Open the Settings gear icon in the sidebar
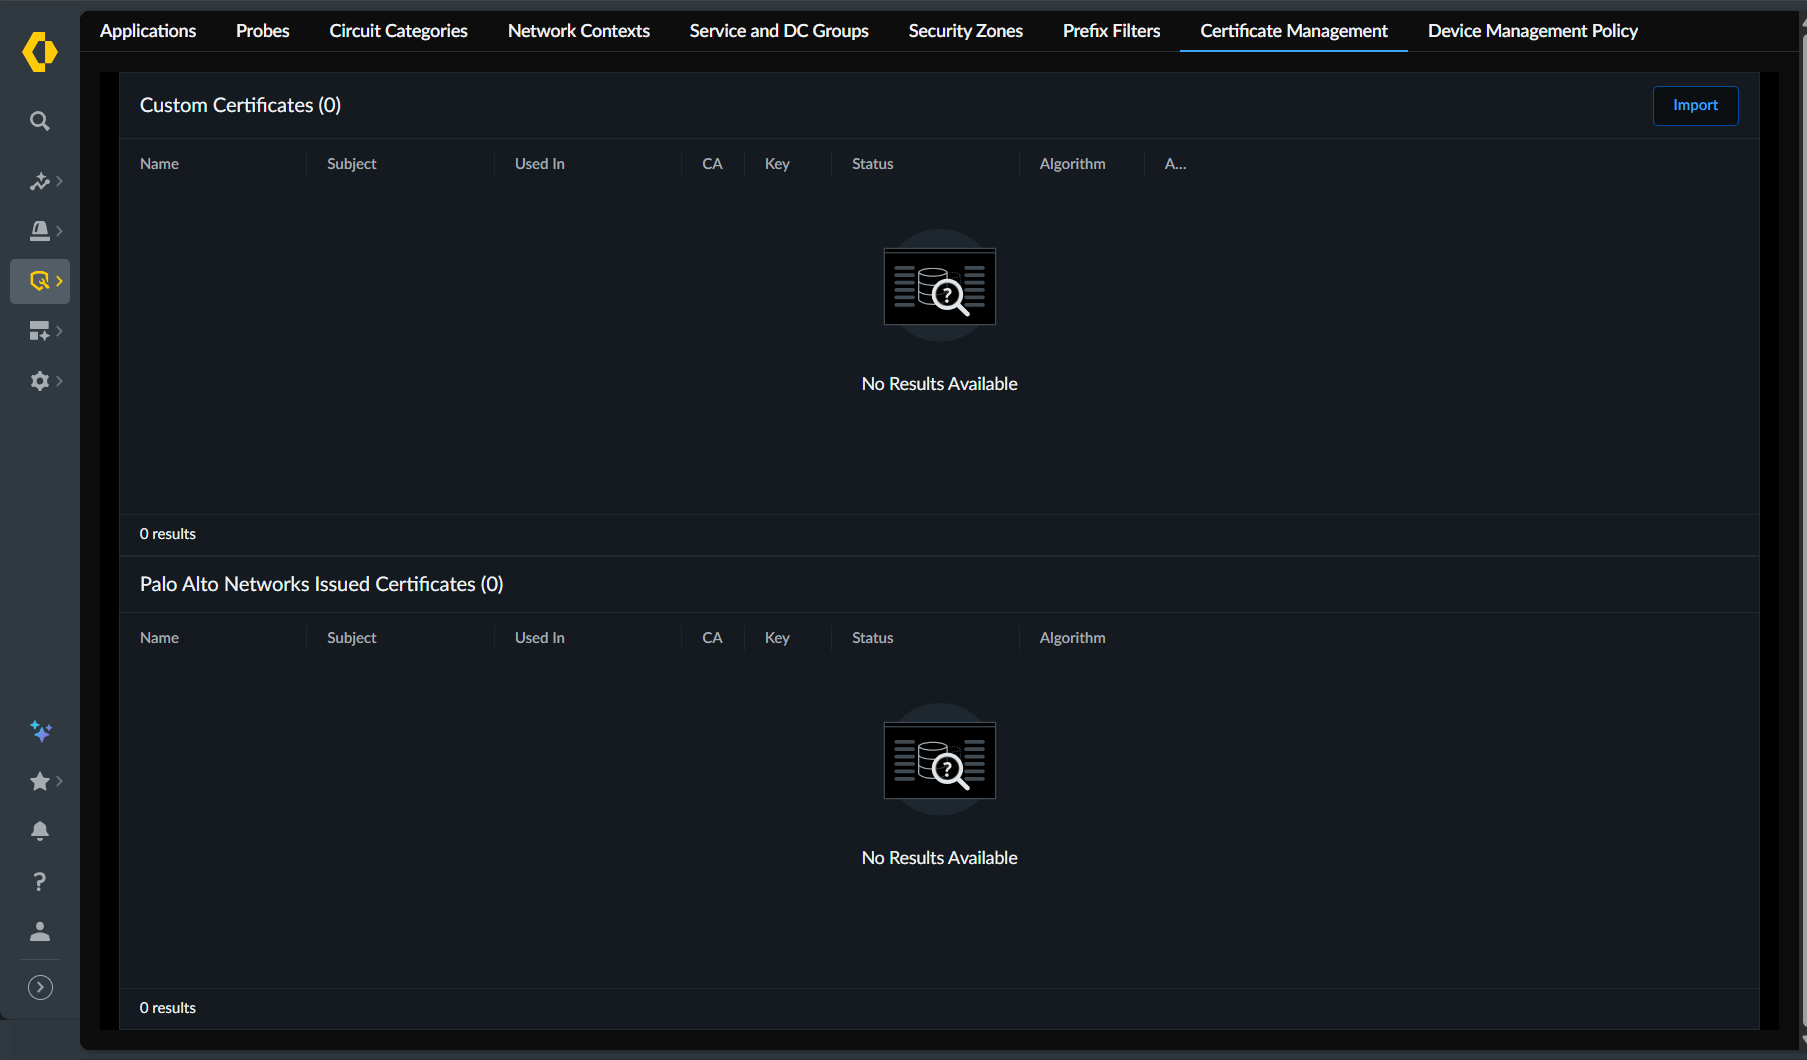The height and width of the screenshot is (1060, 1807). pyautogui.click(x=40, y=381)
